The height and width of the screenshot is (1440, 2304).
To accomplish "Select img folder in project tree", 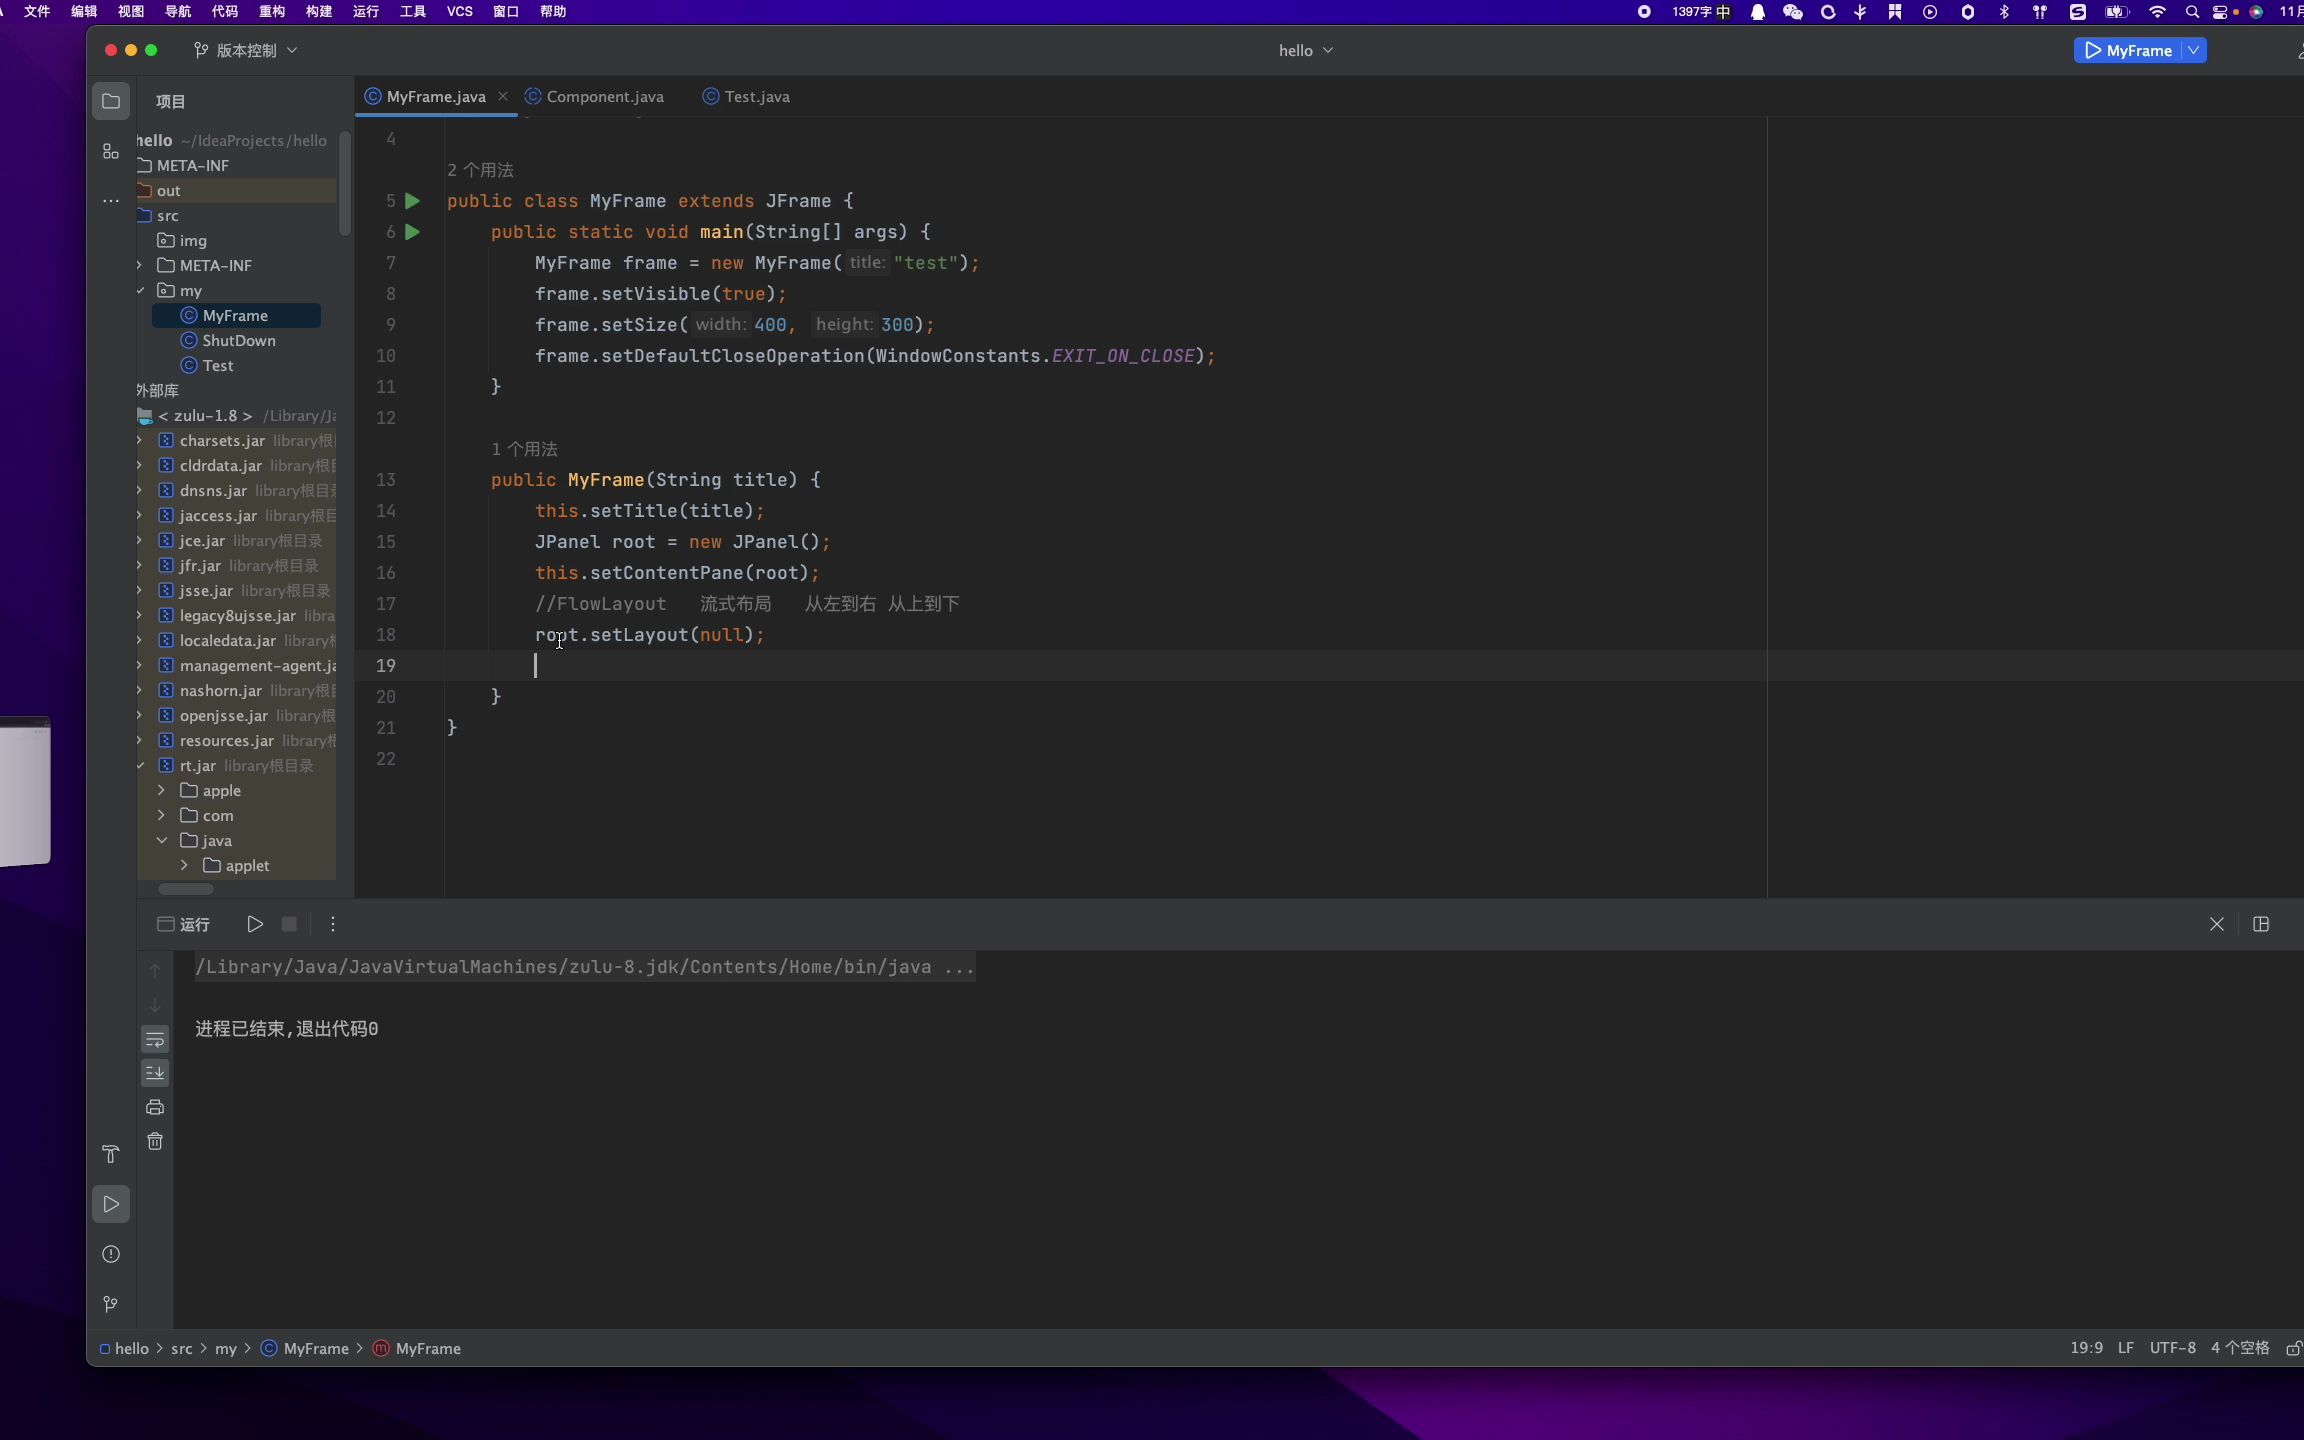I will click(183, 240).
